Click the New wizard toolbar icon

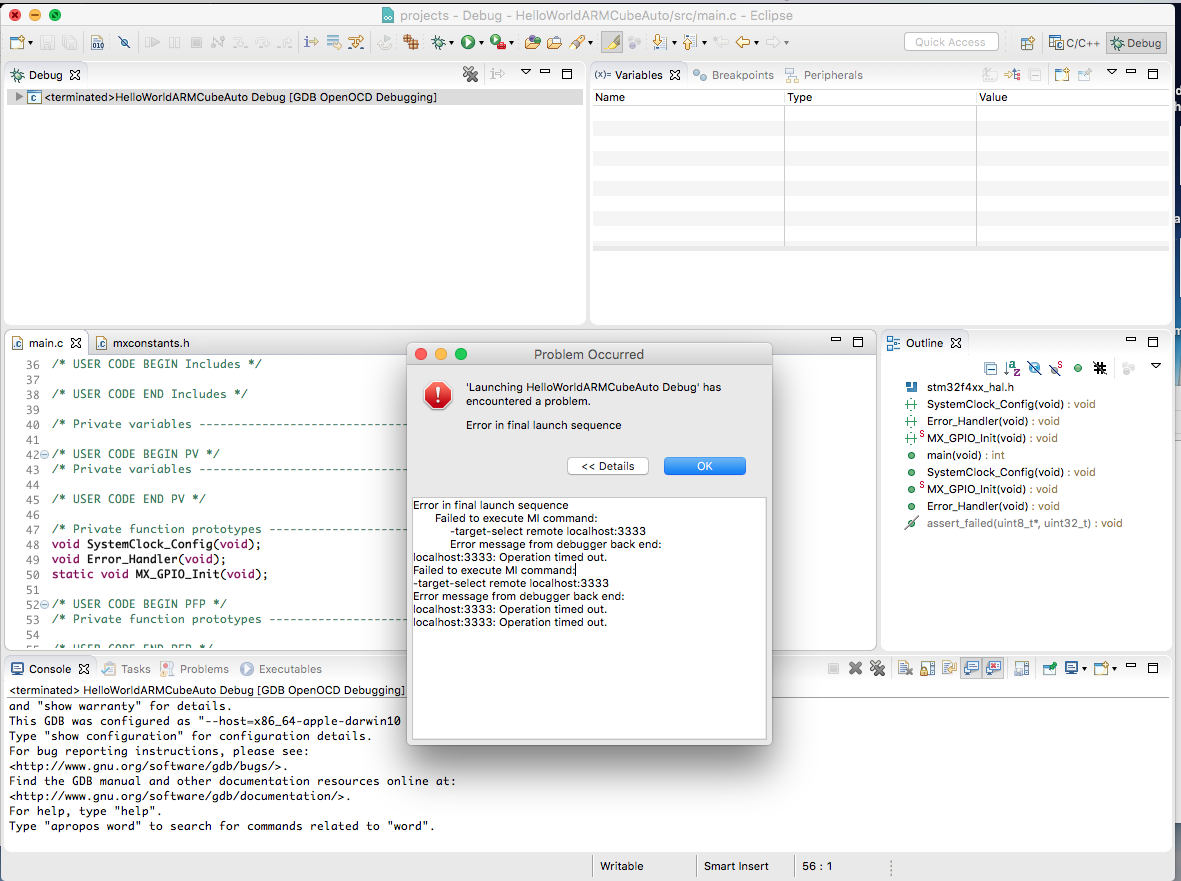coord(17,42)
